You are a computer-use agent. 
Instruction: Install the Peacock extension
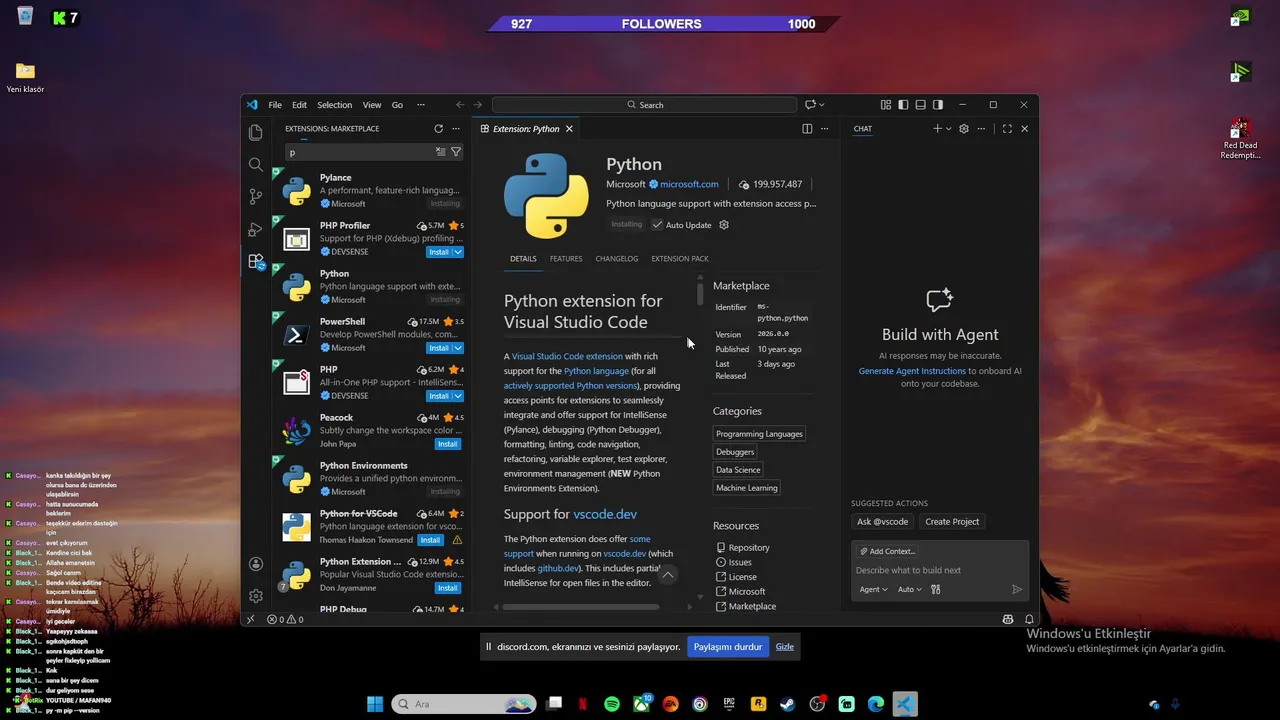(x=447, y=444)
